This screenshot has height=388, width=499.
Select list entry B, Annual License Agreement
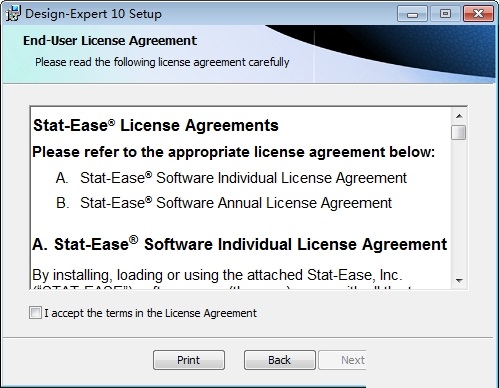click(x=224, y=203)
